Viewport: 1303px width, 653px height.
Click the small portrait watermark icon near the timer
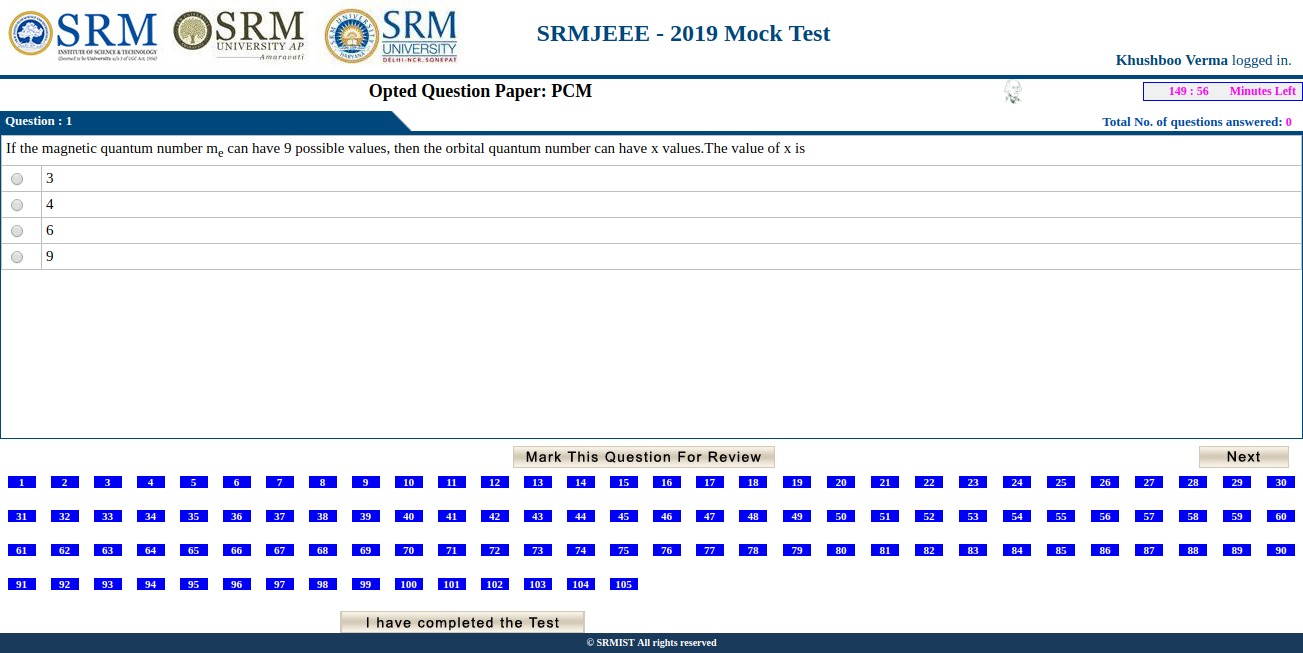point(1013,91)
